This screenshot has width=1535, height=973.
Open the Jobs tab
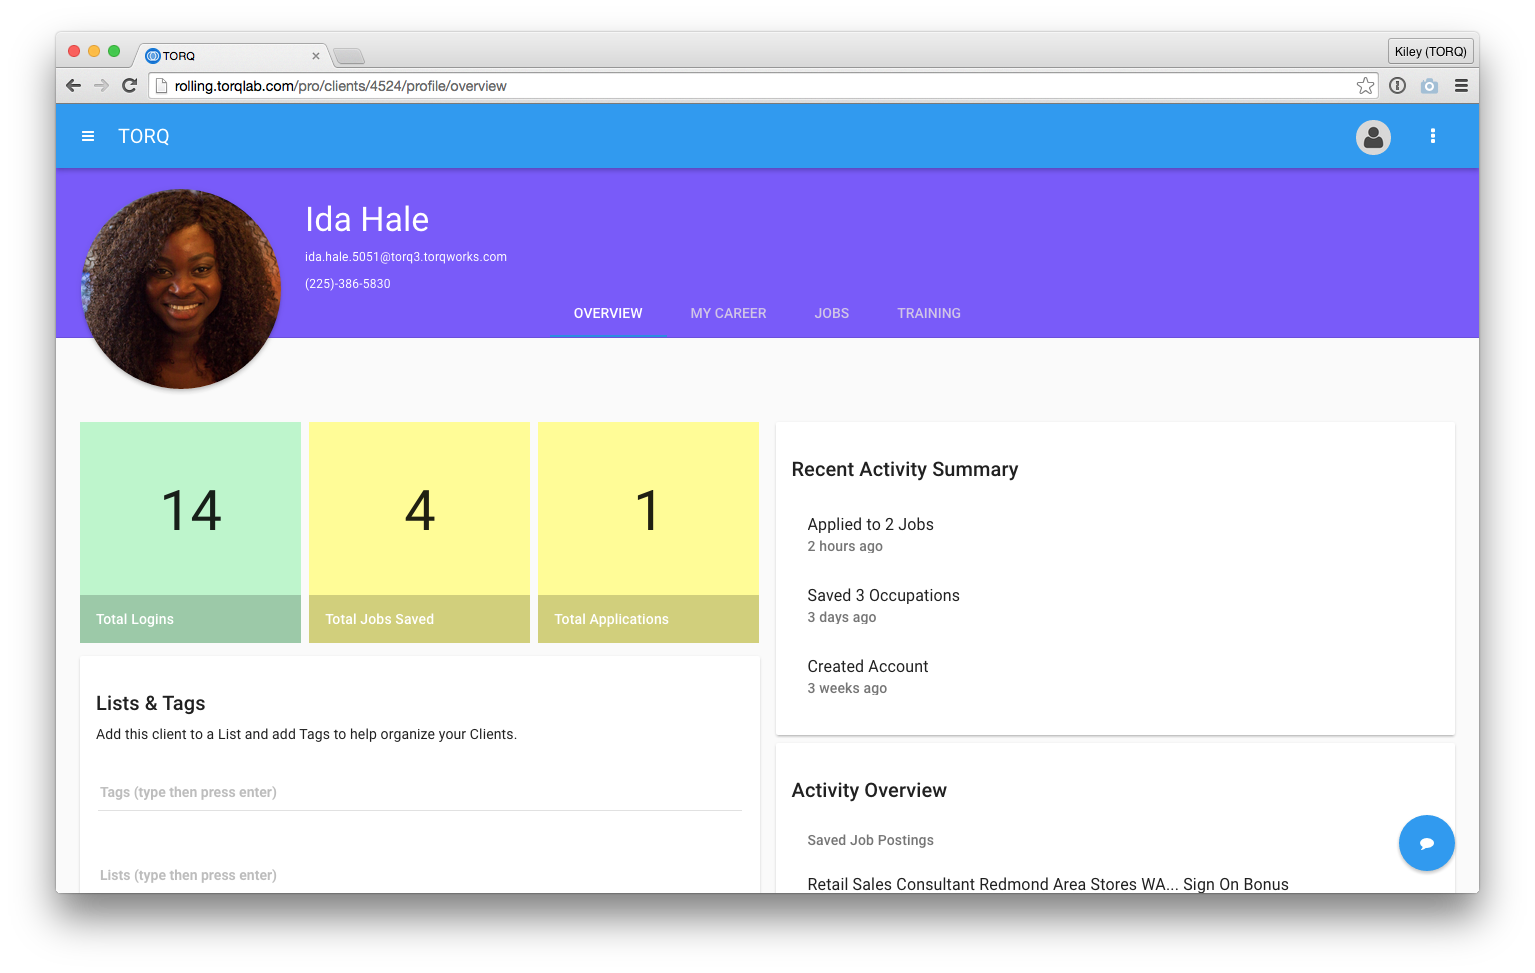coord(831,313)
